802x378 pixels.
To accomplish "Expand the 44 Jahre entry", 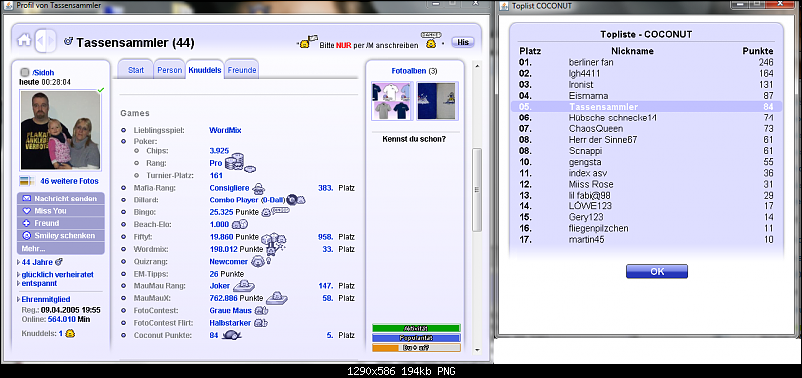I will pyautogui.click(x=19, y=262).
